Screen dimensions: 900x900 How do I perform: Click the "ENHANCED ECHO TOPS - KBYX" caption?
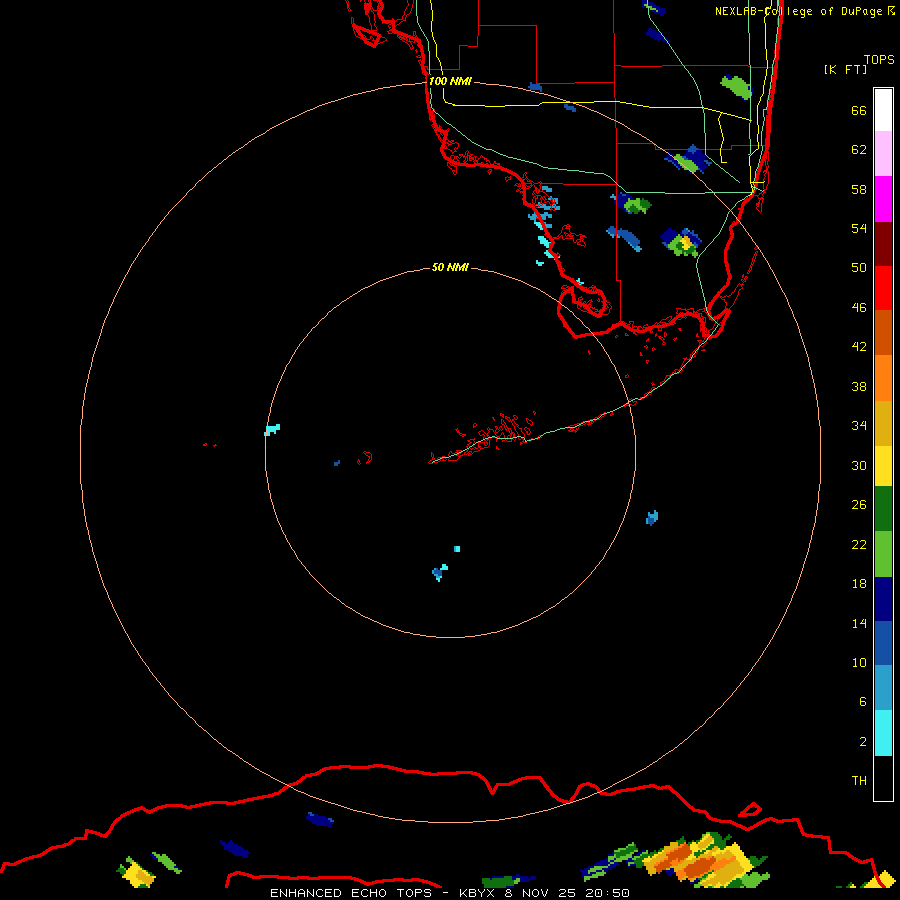tap(385, 893)
